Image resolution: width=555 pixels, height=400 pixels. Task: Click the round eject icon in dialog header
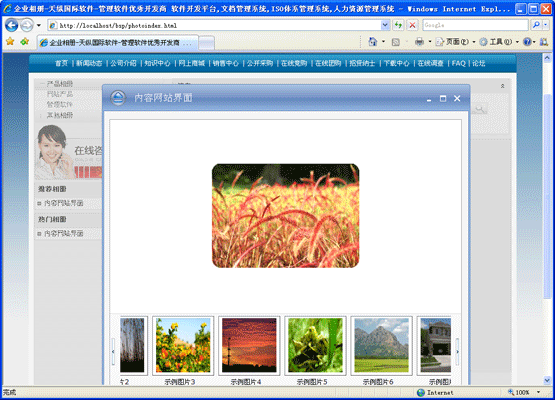[x=118, y=98]
